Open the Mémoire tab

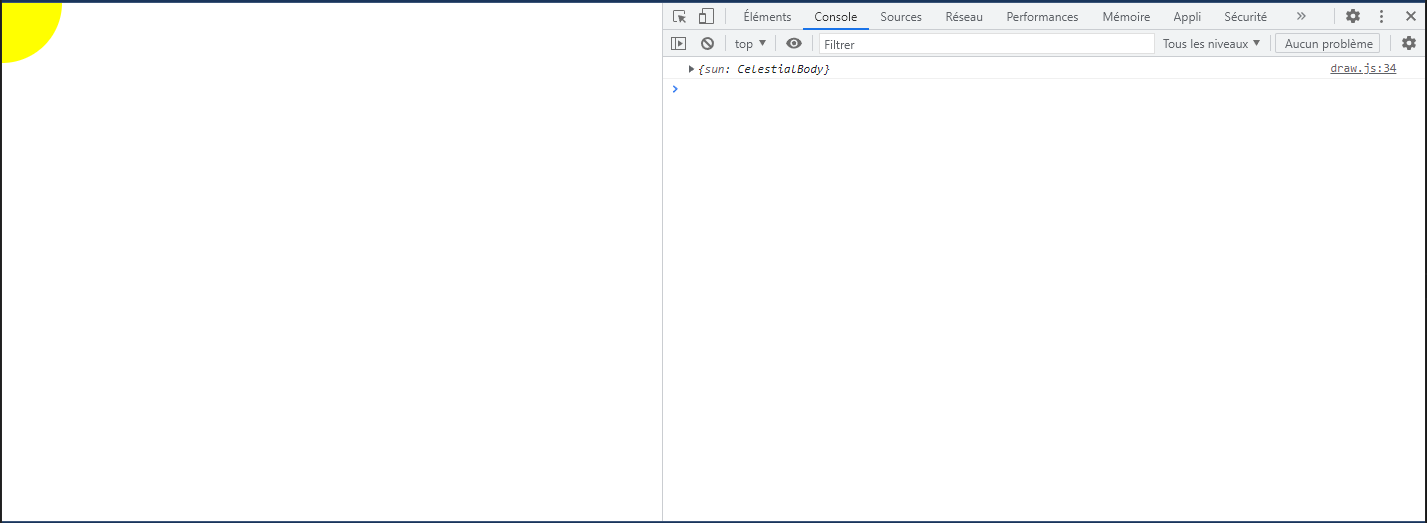pyautogui.click(x=1126, y=17)
